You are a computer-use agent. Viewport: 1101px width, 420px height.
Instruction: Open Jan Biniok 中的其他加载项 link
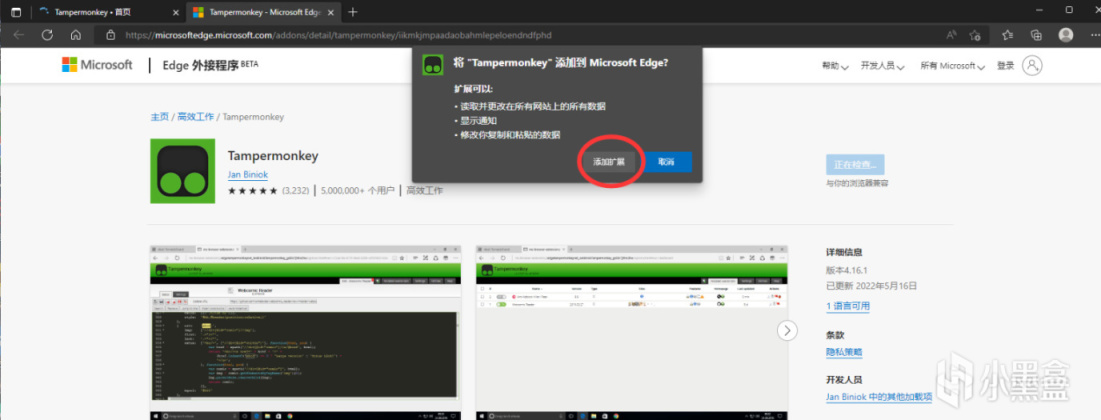pos(879,397)
